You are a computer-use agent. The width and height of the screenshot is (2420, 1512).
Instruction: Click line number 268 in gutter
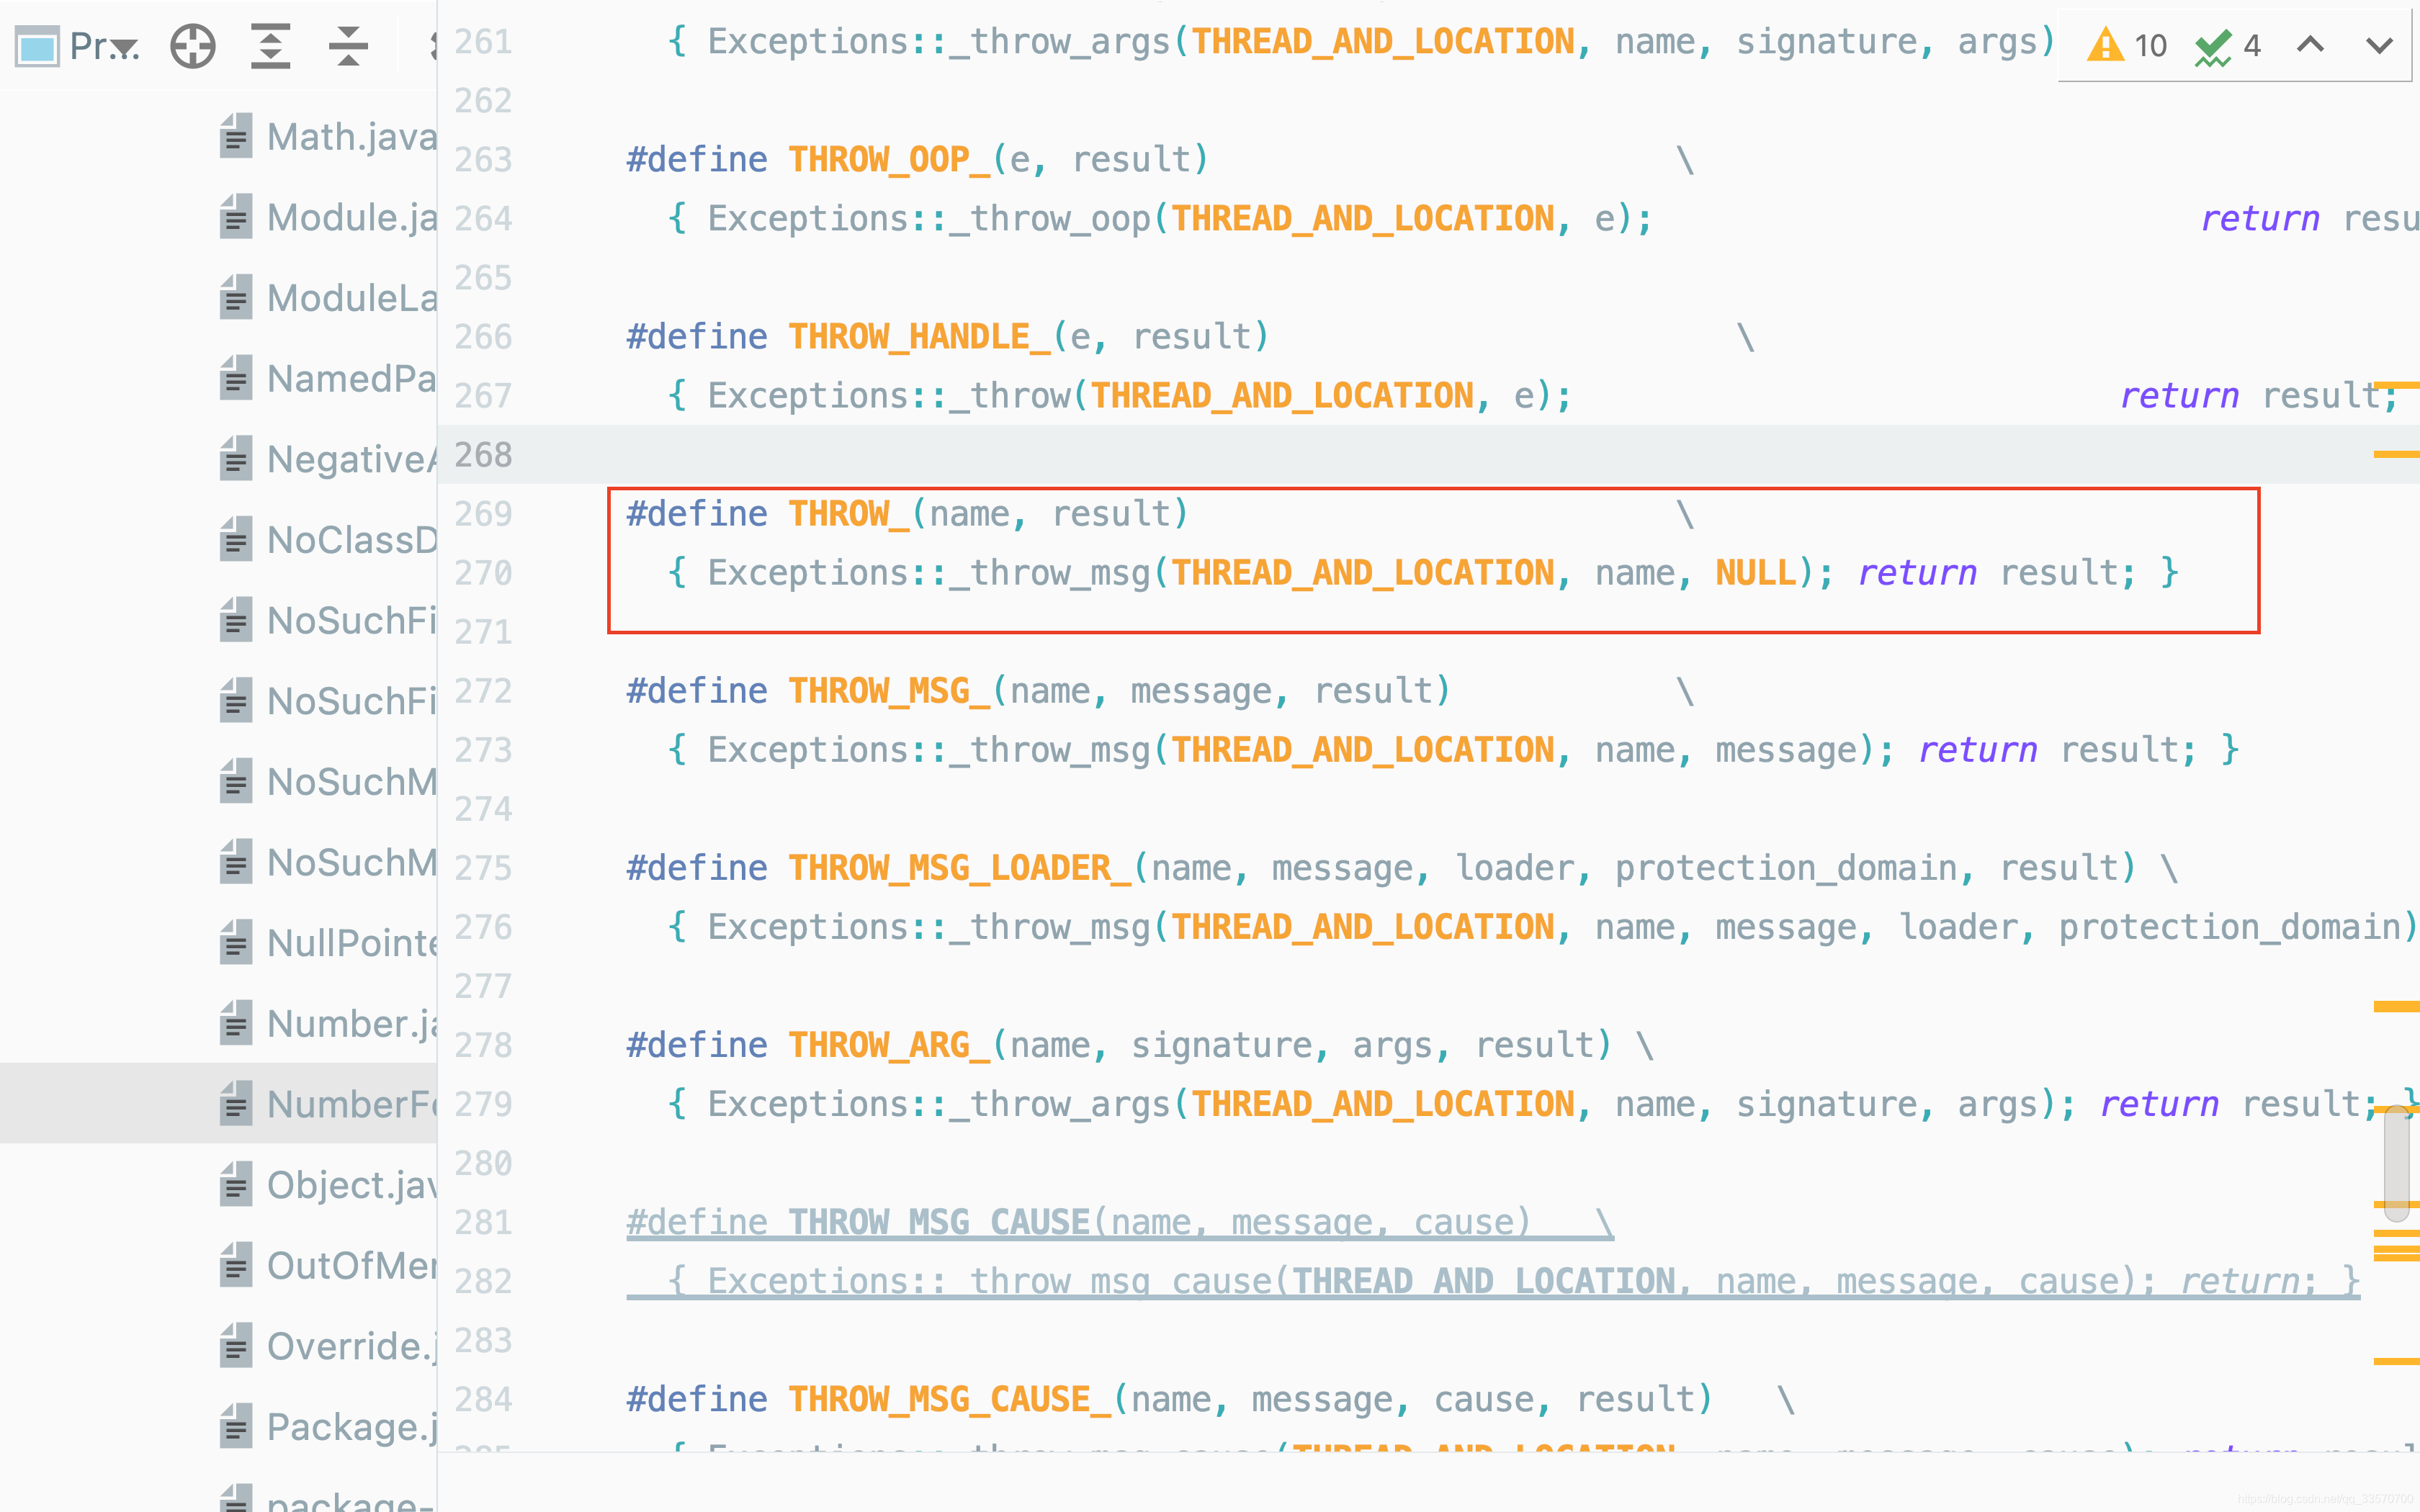point(483,455)
